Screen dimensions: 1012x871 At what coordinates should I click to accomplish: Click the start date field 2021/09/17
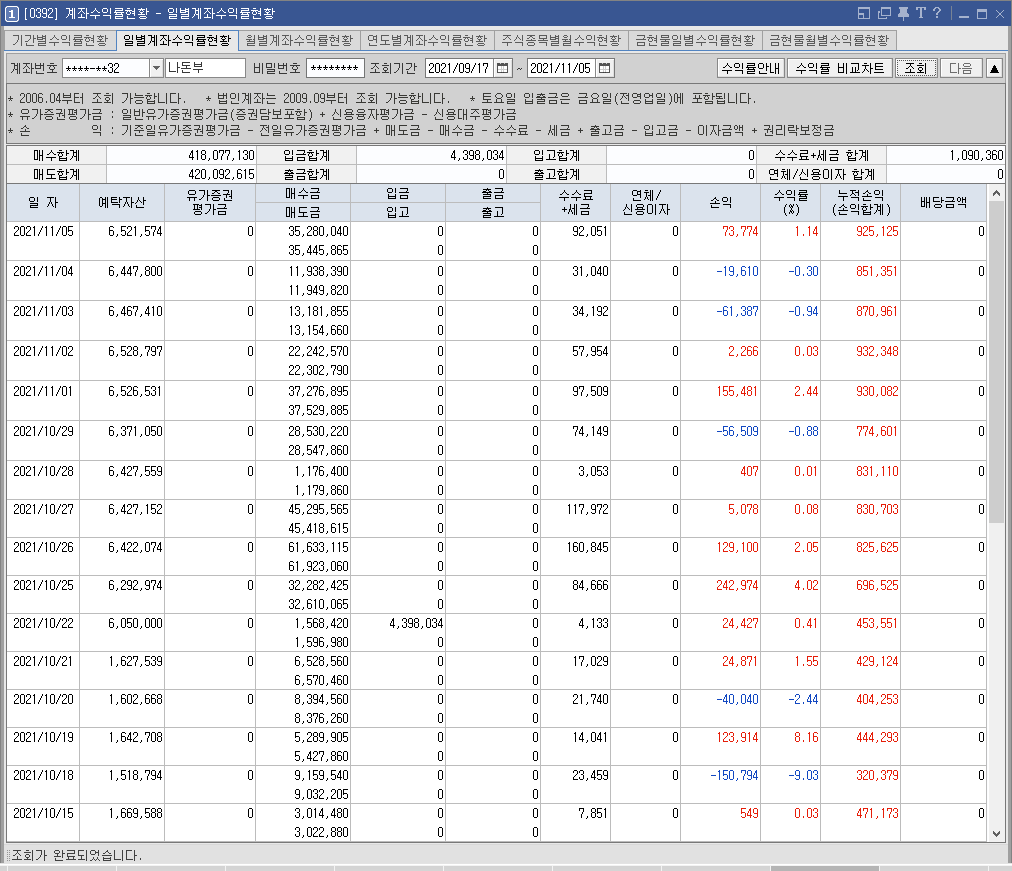(460, 68)
